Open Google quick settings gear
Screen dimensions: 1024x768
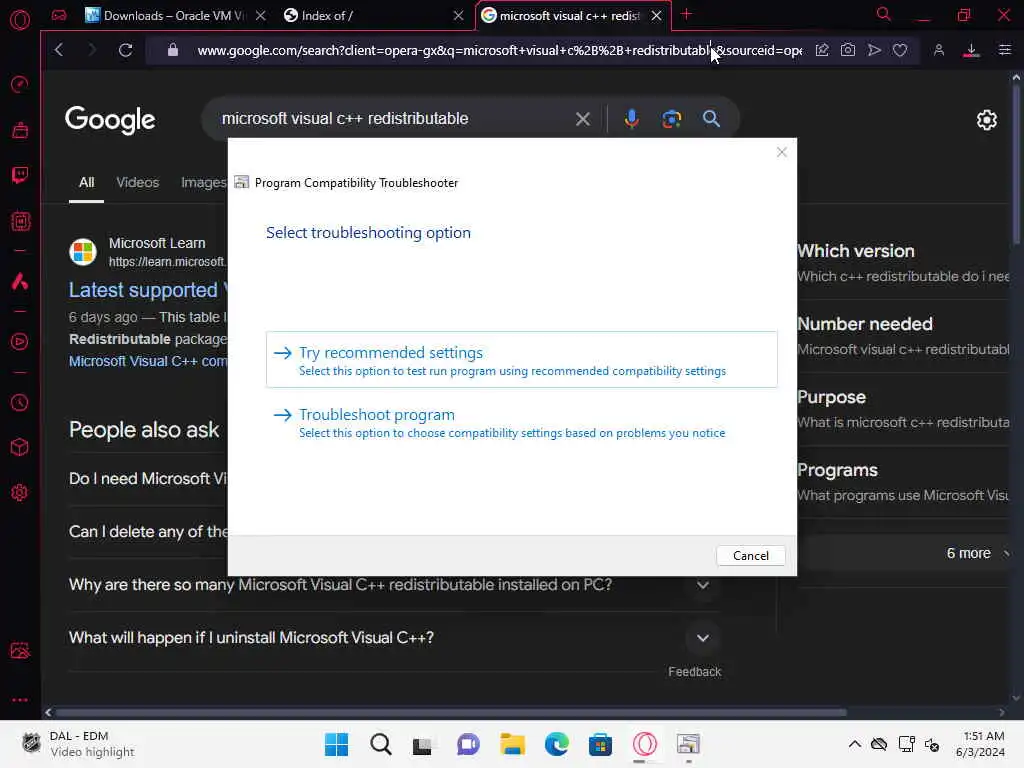pyautogui.click(x=987, y=120)
